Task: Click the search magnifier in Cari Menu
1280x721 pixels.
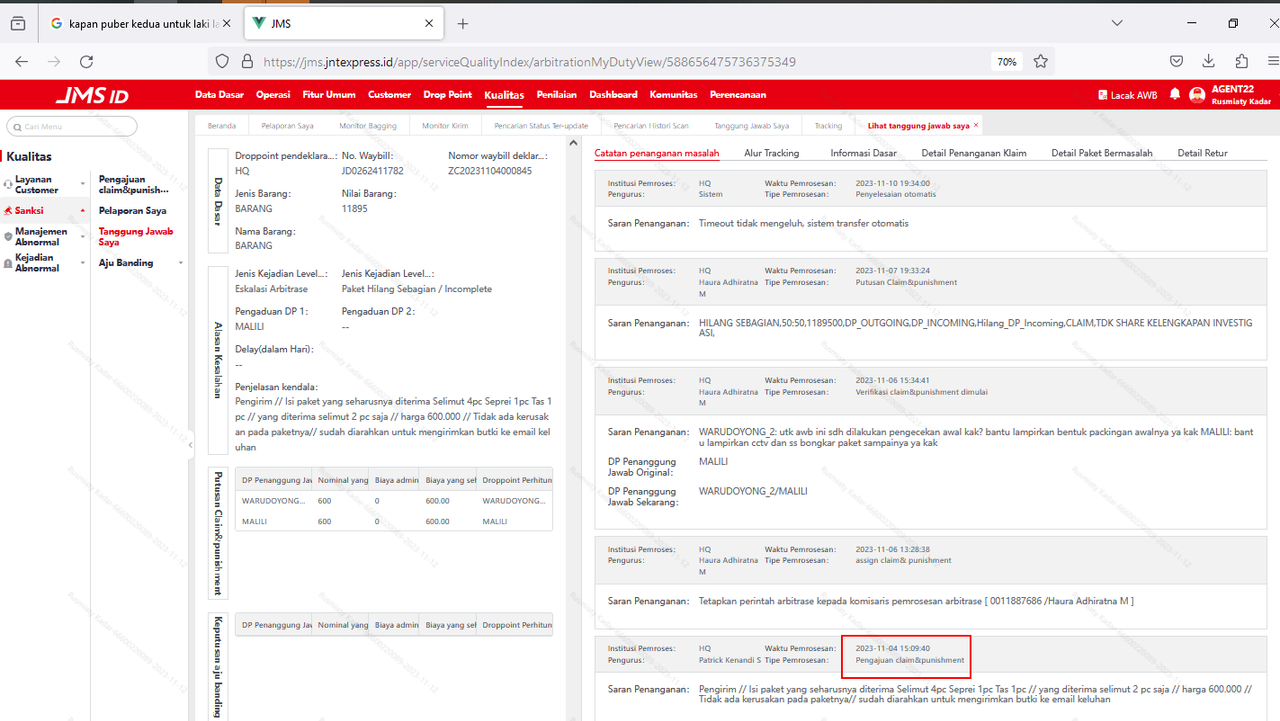Action: coord(17,127)
